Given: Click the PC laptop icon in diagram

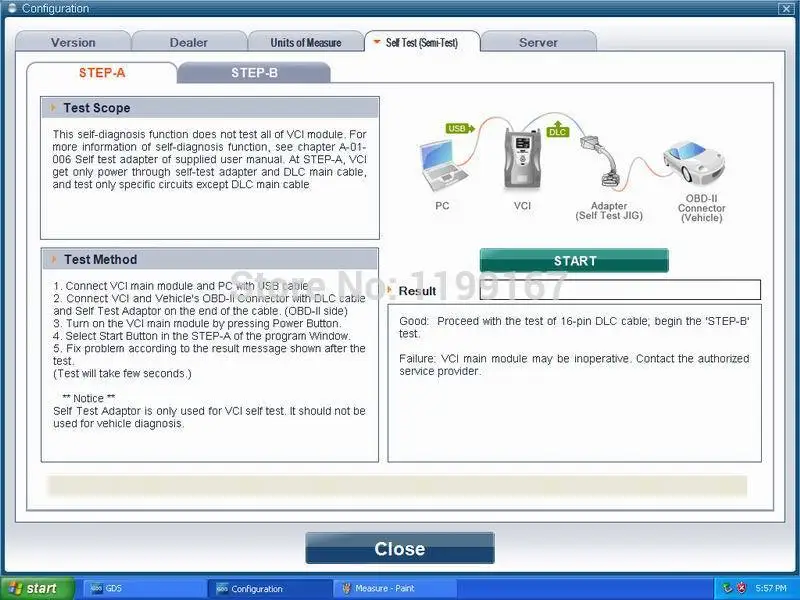Looking at the screenshot, I should (x=442, y=164).
